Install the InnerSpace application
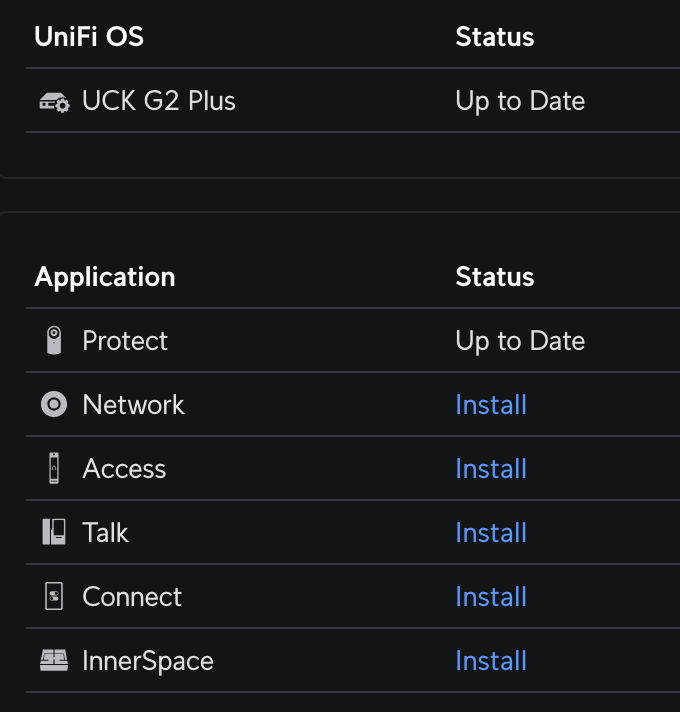This screenshot has height=712, width=680. coord(491,661)
